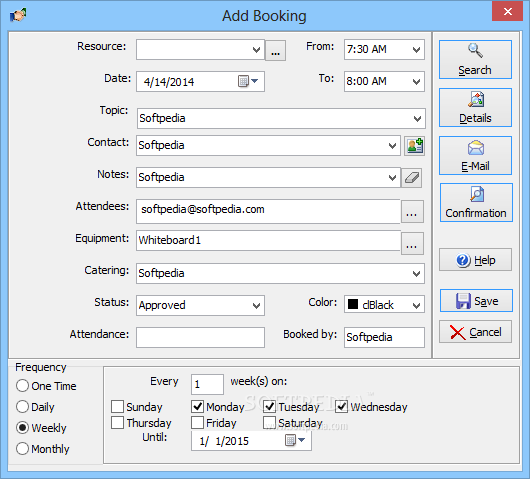Check the Saturday checkbox

coord(269,423)
